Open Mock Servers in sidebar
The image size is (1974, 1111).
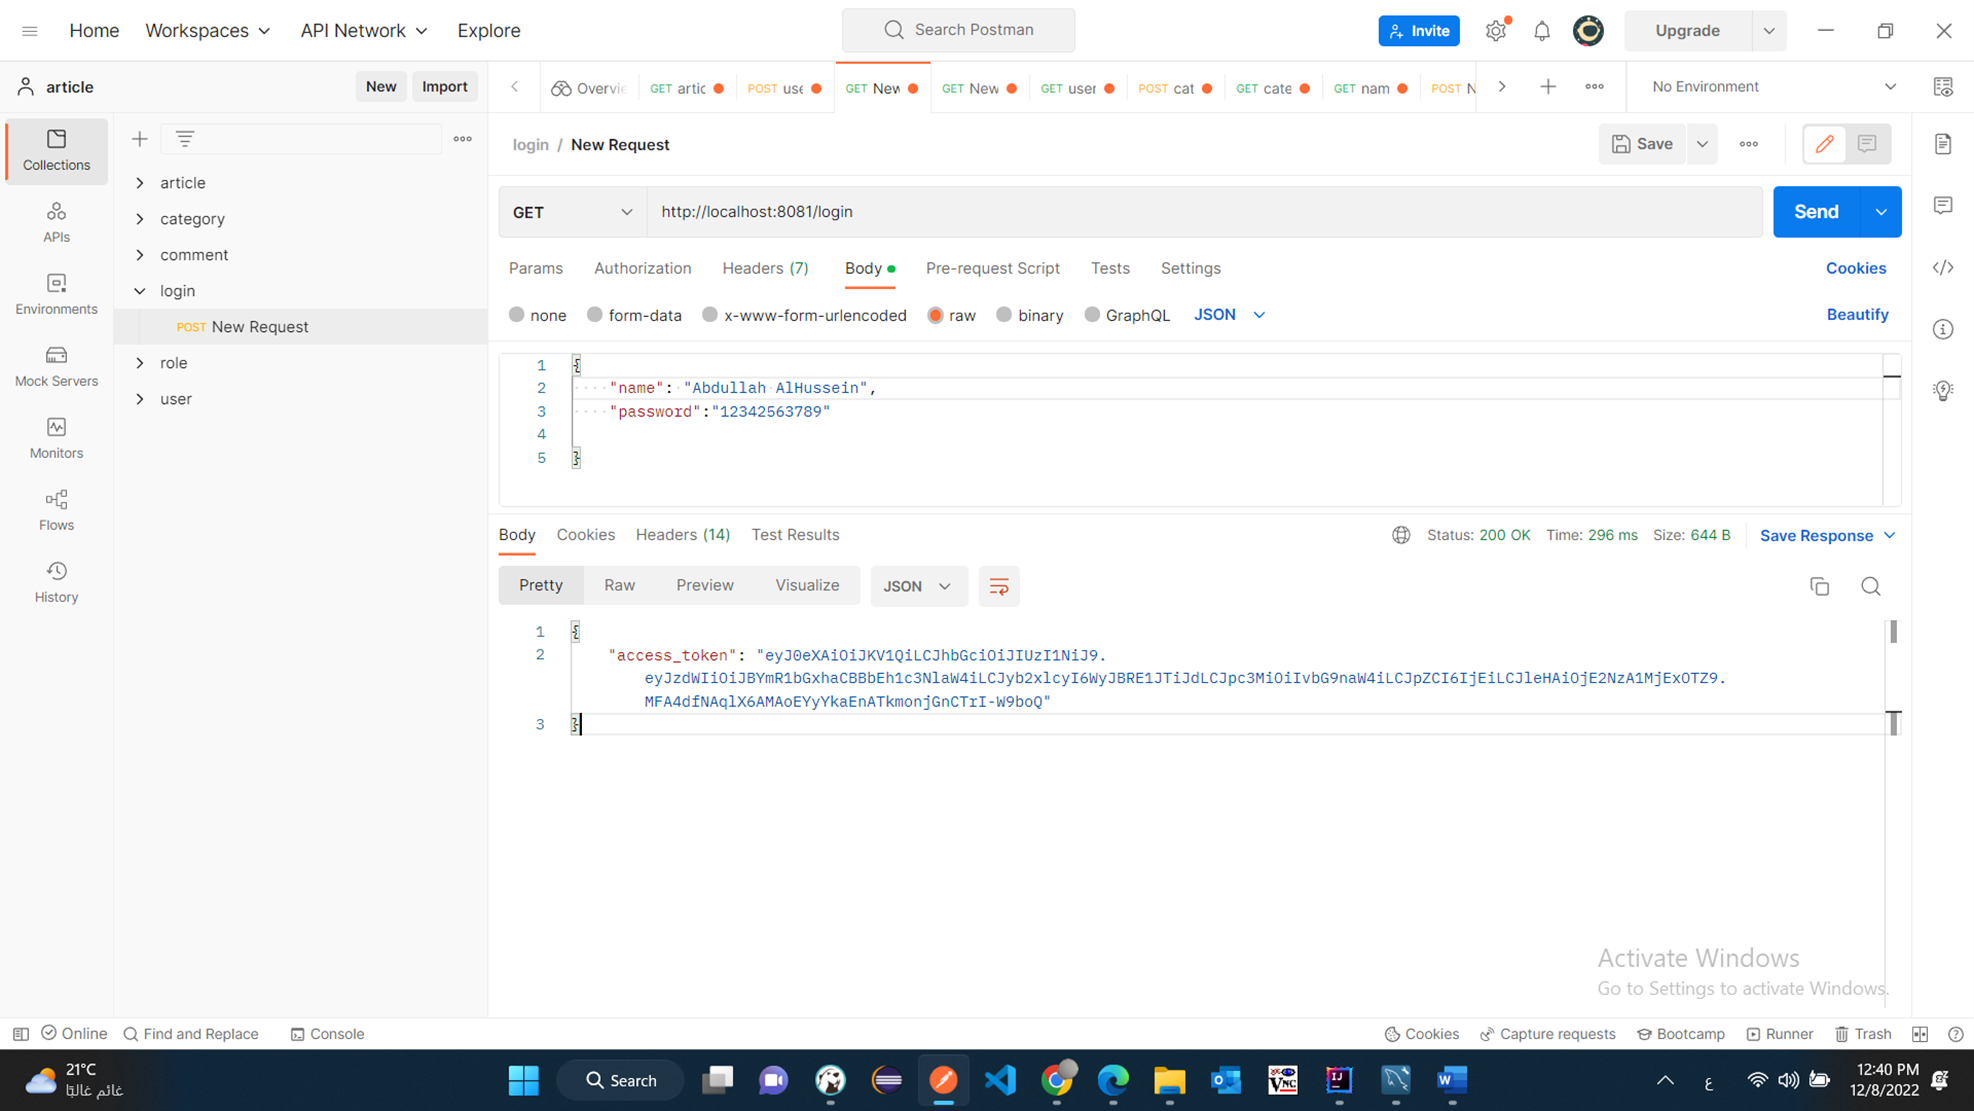click(x=56, y=366)
